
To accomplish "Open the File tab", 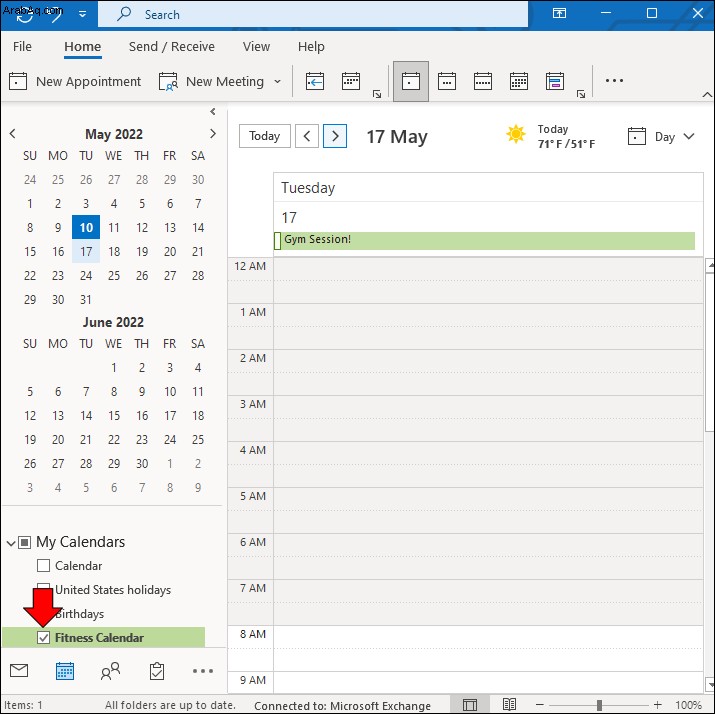I will [x=22, y=47].
